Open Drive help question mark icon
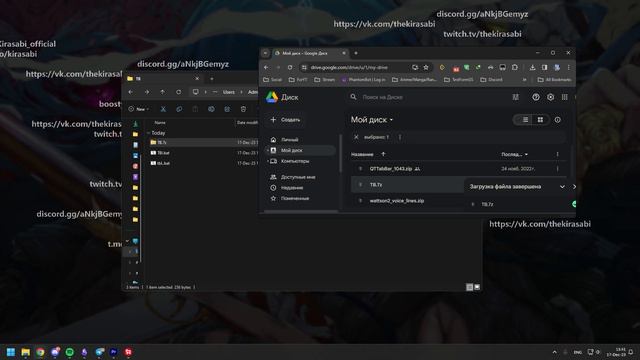 (536, 97)
